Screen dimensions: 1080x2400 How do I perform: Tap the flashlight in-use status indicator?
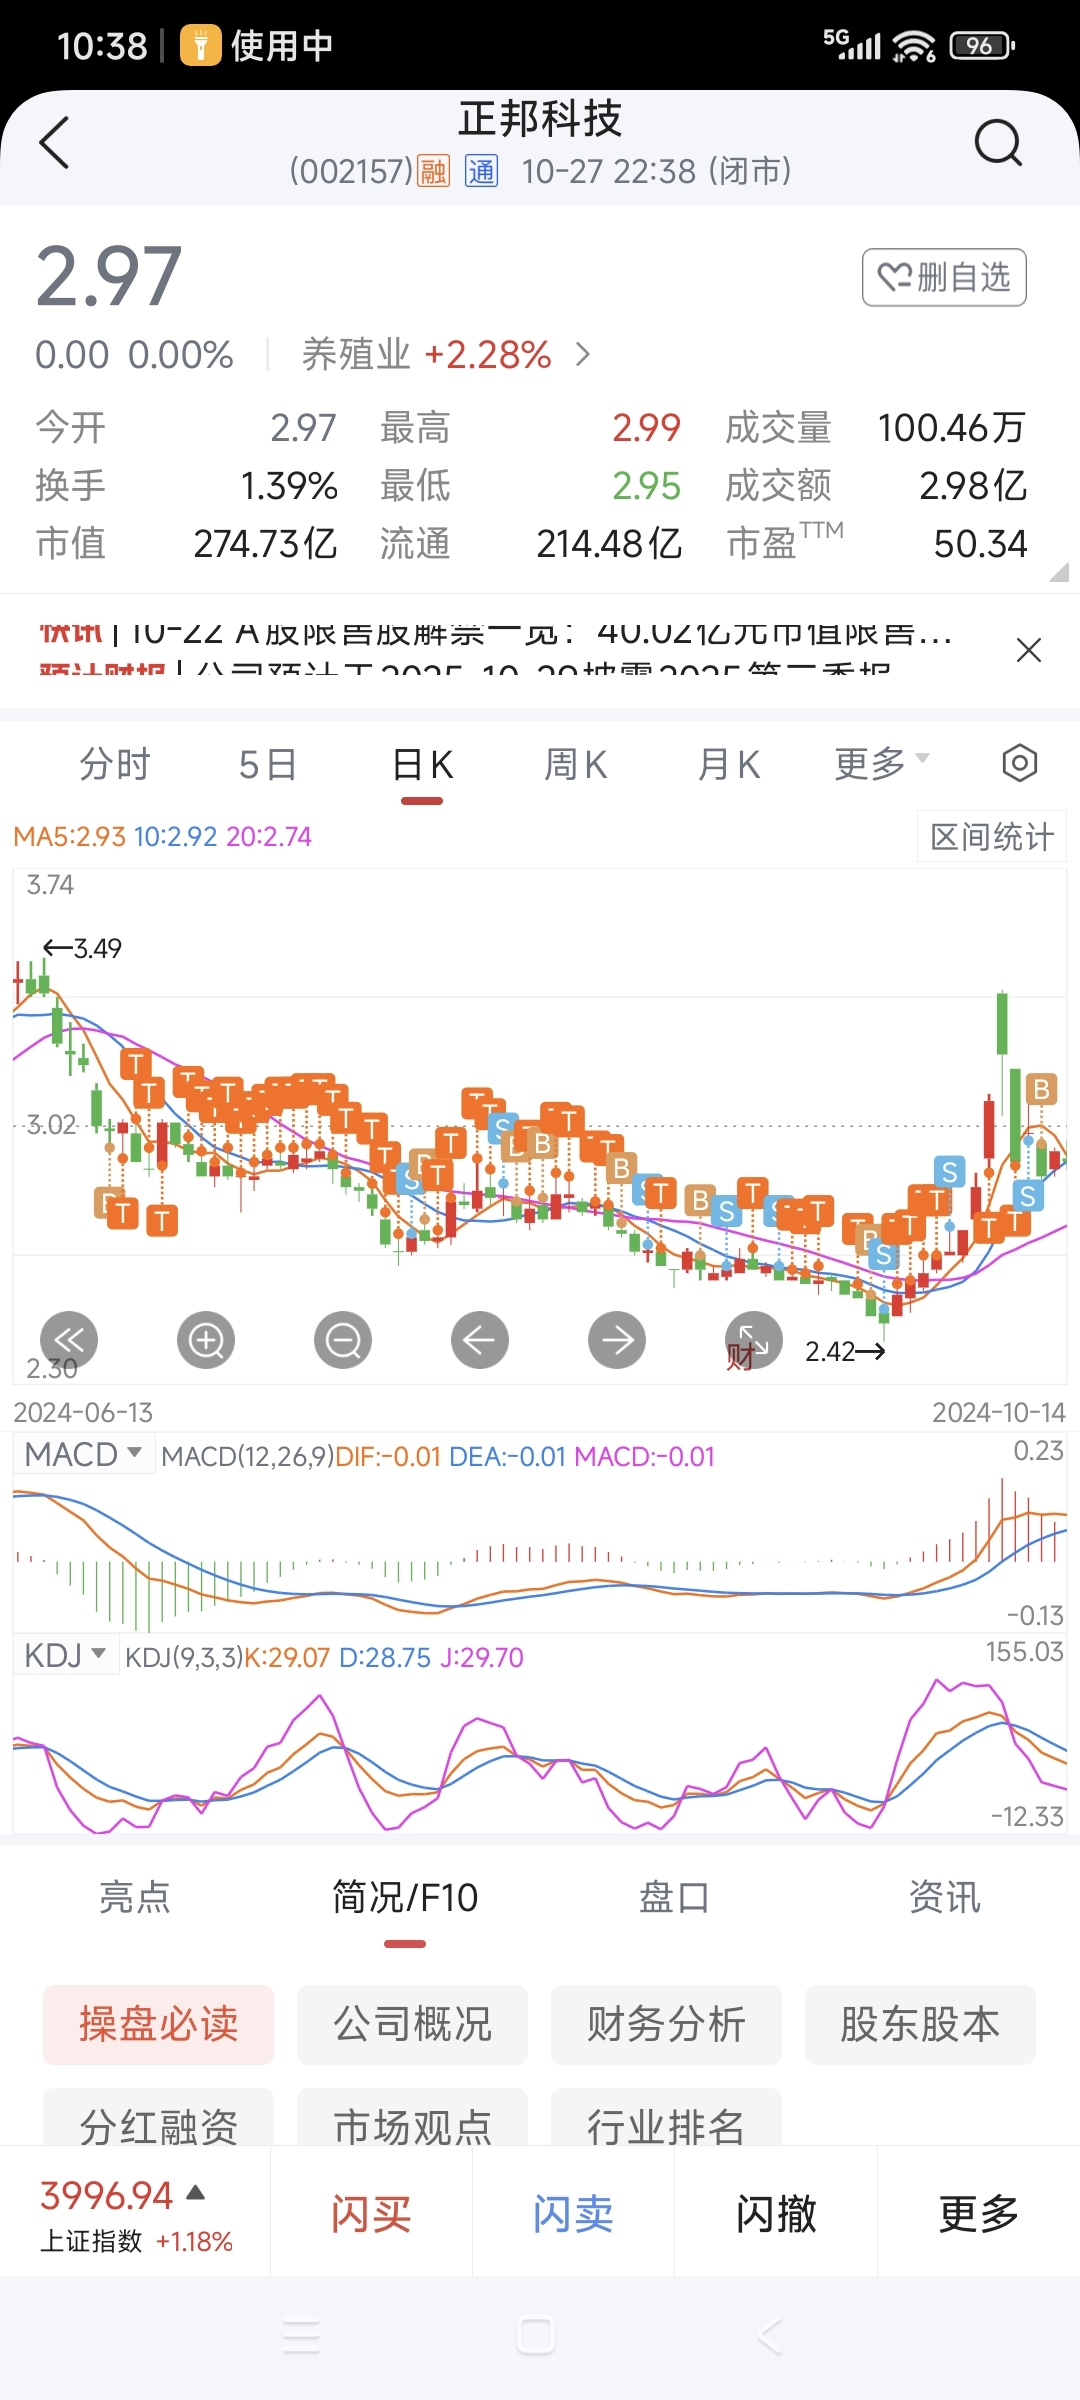click(x=256, y=45)
